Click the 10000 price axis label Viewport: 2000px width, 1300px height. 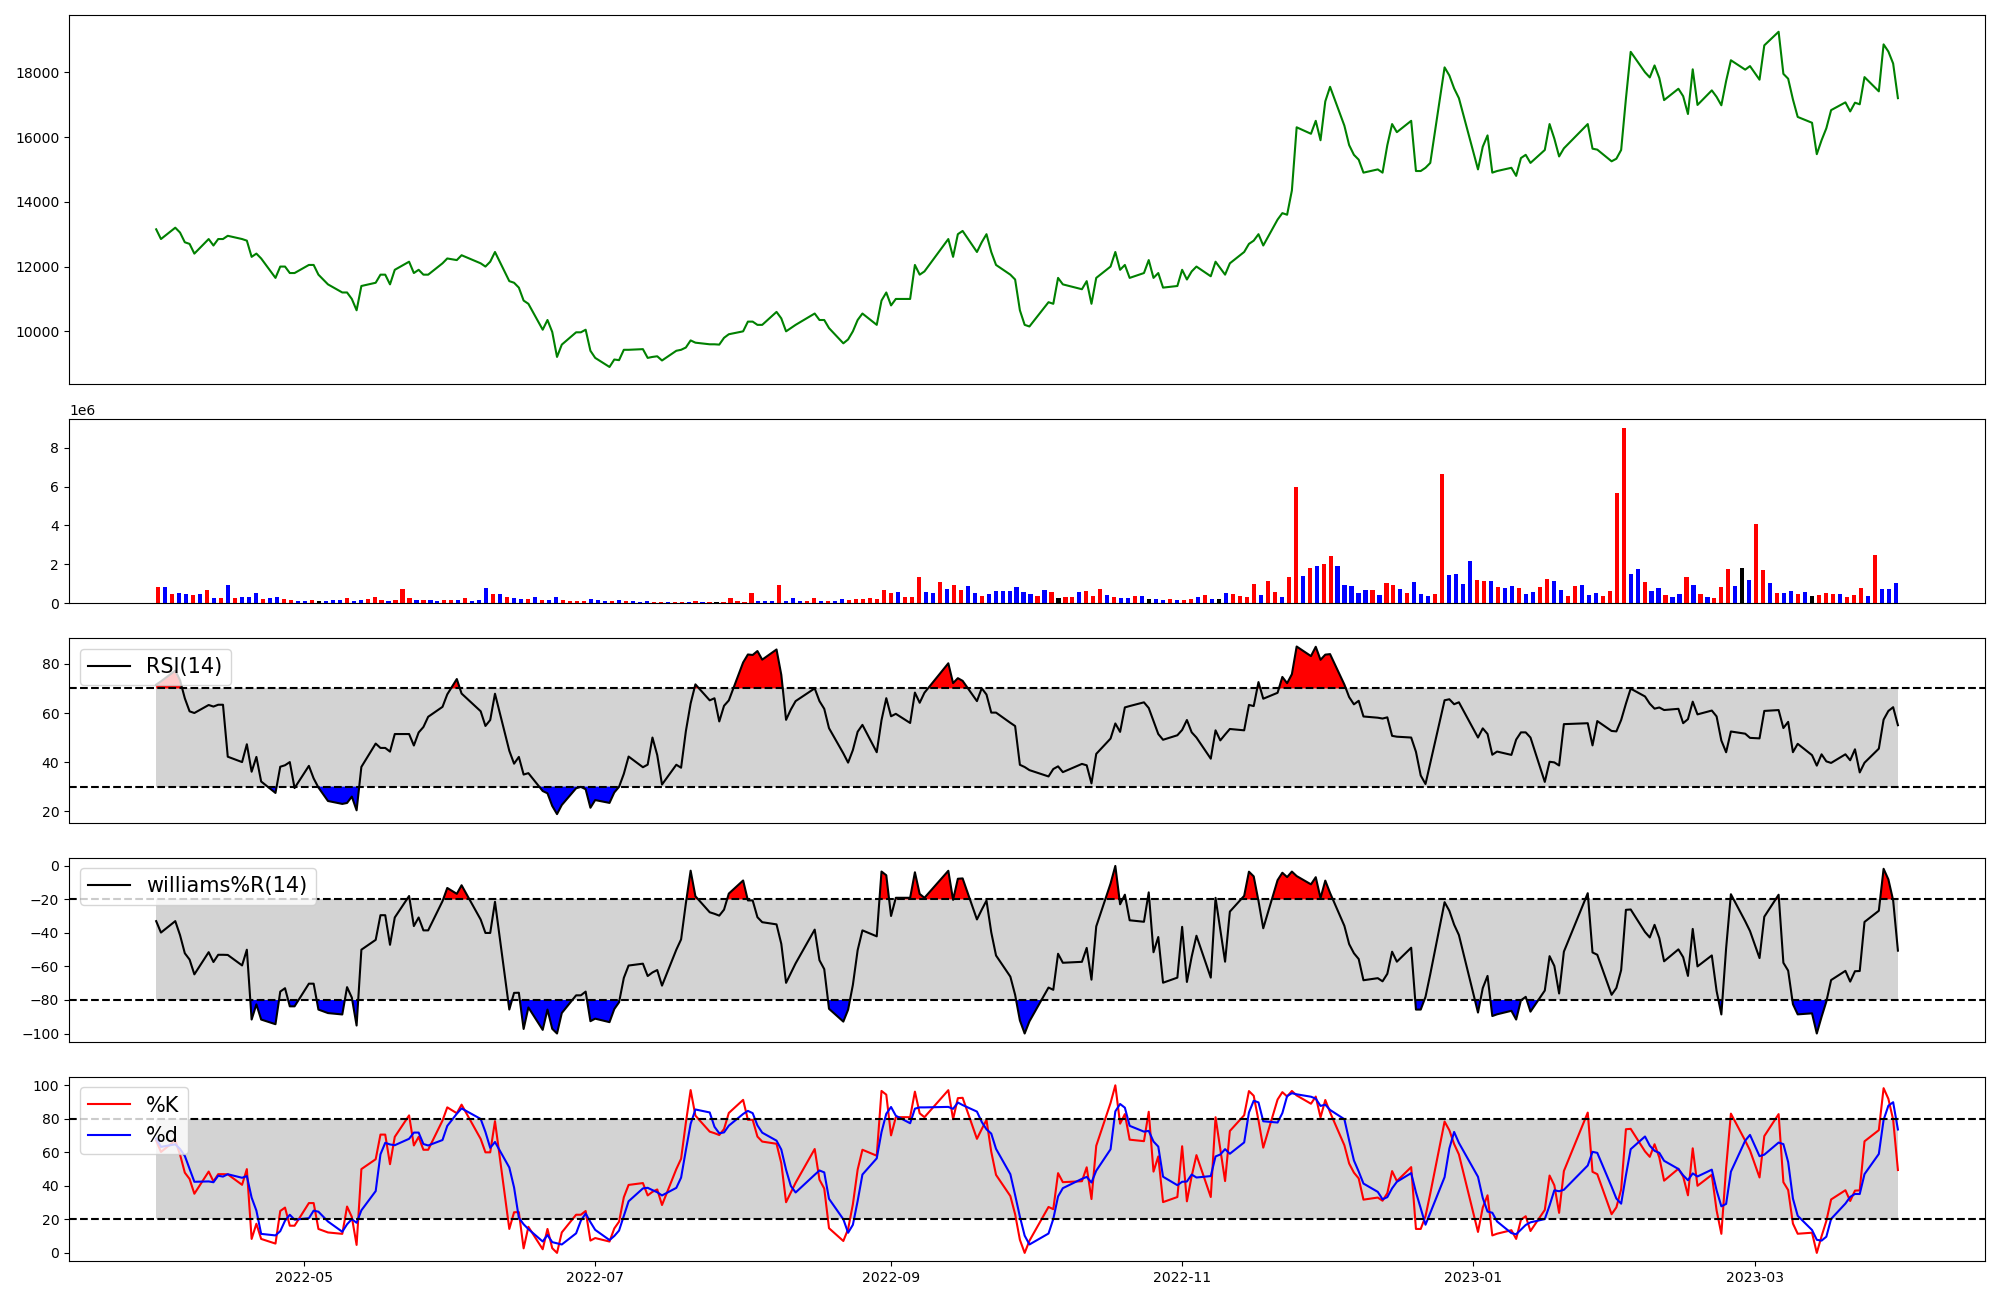point(38,332)
